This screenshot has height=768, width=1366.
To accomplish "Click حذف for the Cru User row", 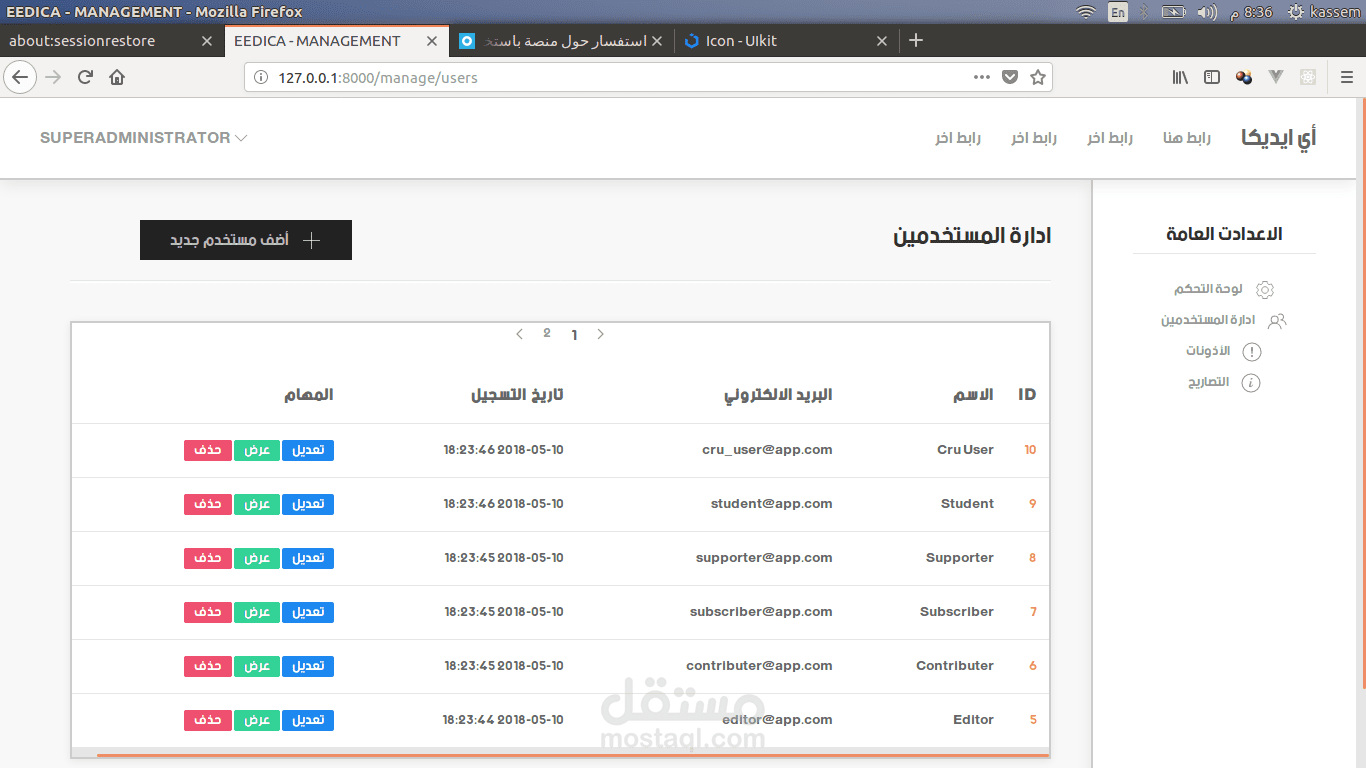I will [207, 450].
